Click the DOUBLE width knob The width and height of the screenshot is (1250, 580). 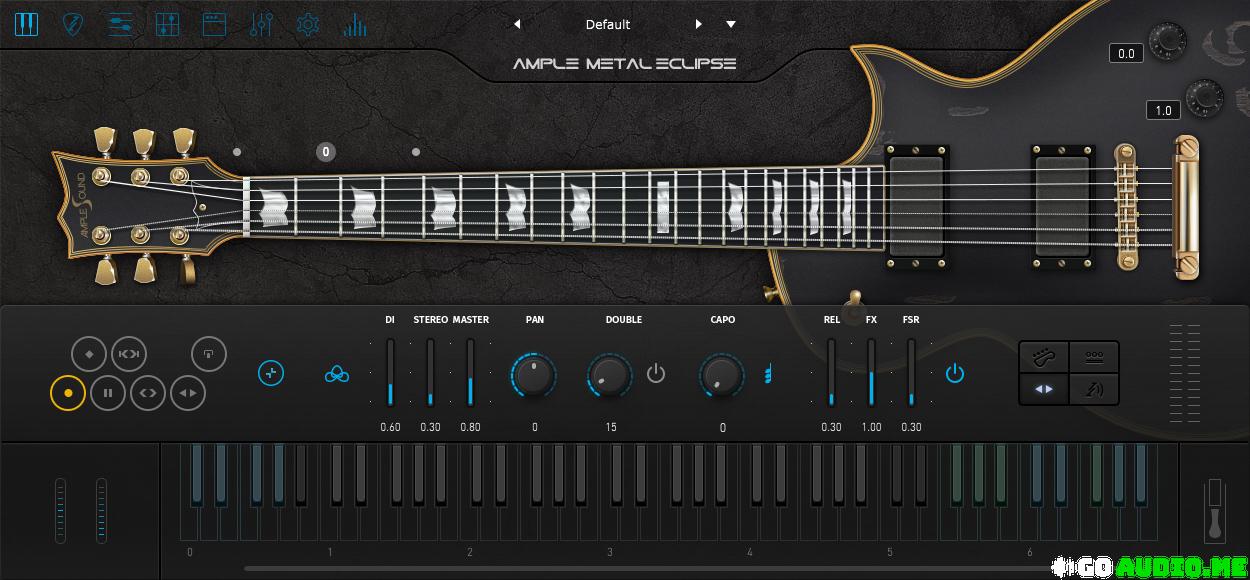pyautogui.click(x=610, y=375)
